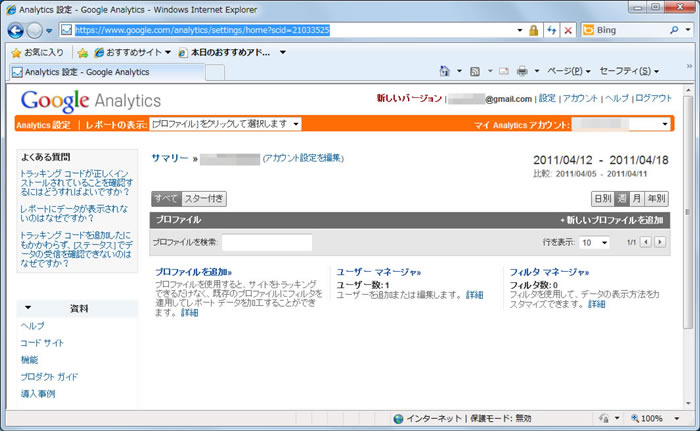Click the red Stop loading icon
The image size is (700, 431).
(x=568, y=30)
